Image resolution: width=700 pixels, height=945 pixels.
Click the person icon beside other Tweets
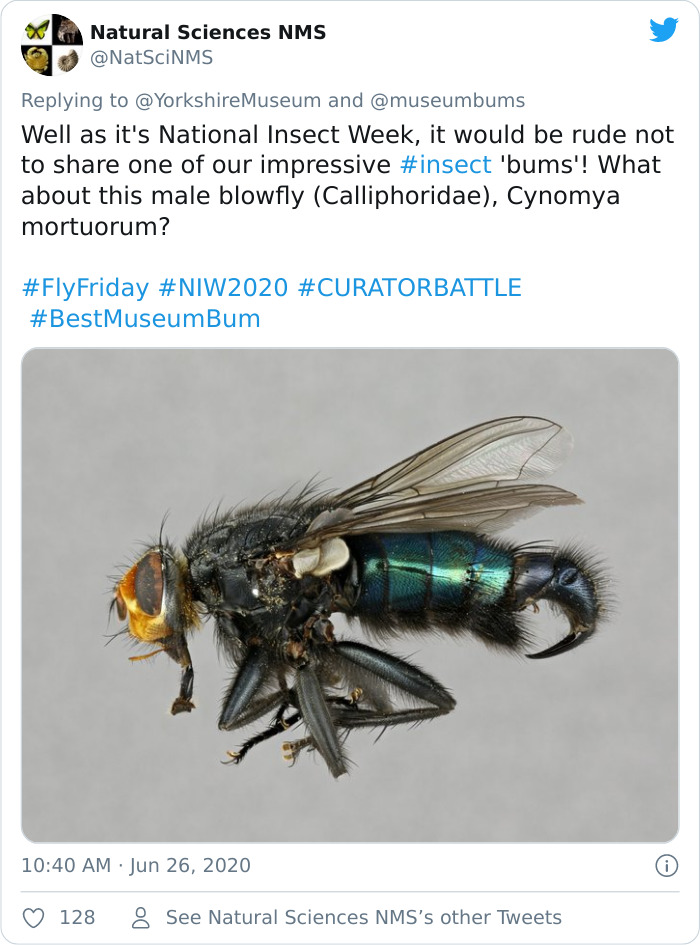tap(140, 918)
